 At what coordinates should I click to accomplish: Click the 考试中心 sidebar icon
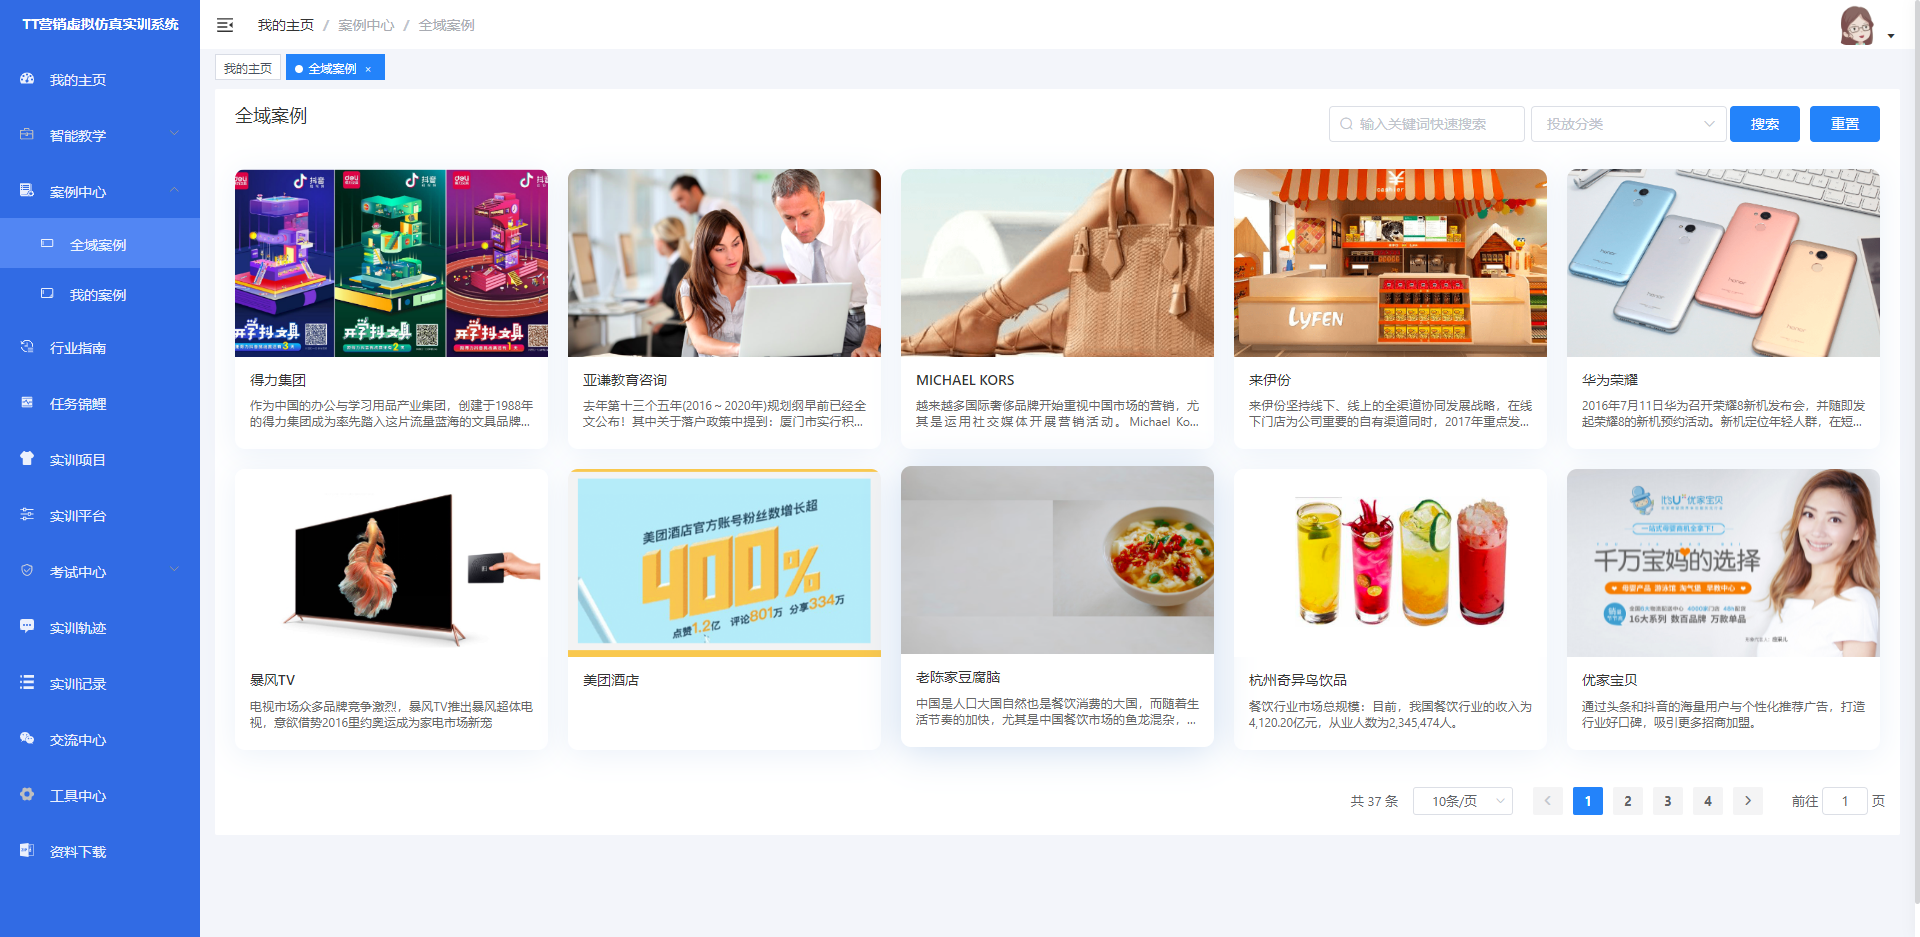(27, 570)
